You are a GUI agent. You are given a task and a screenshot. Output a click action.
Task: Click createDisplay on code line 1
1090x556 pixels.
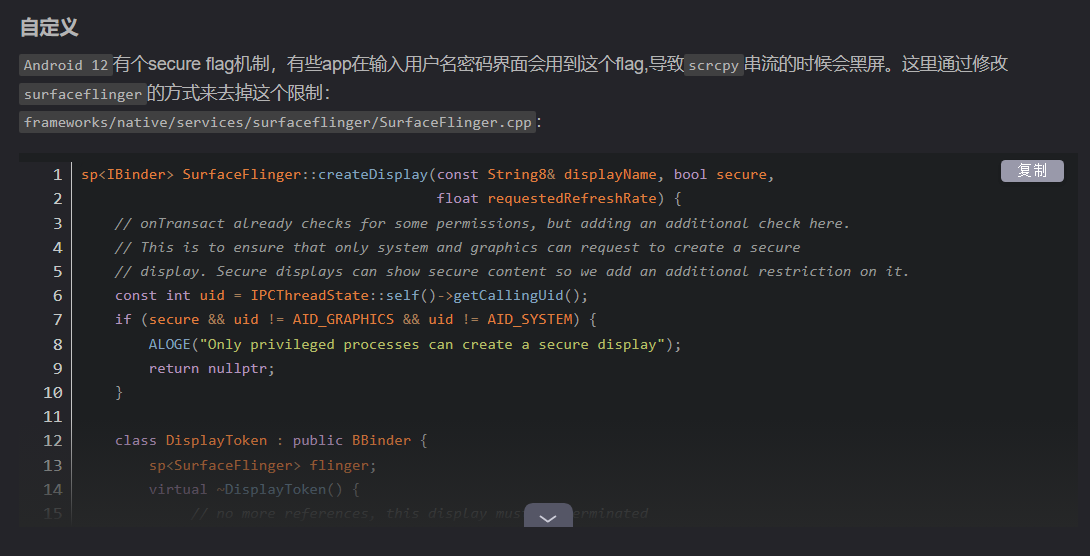pos(373,174)
